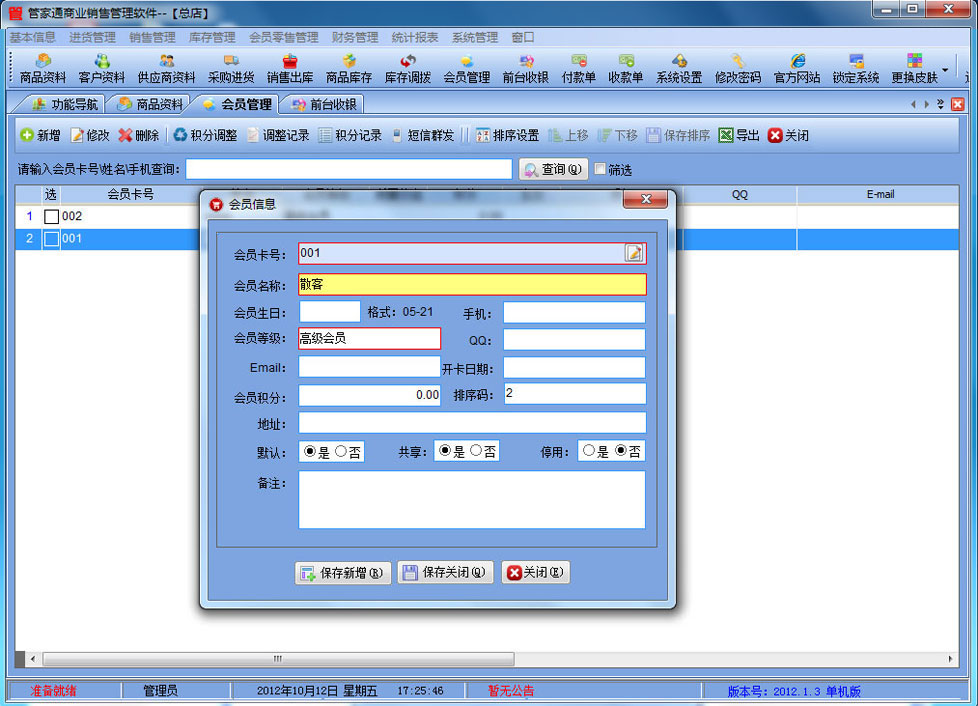Image resolution: width=978 pixels, height=706 pixels.
Task: Click 导出 to Excel
Action: 739,135
